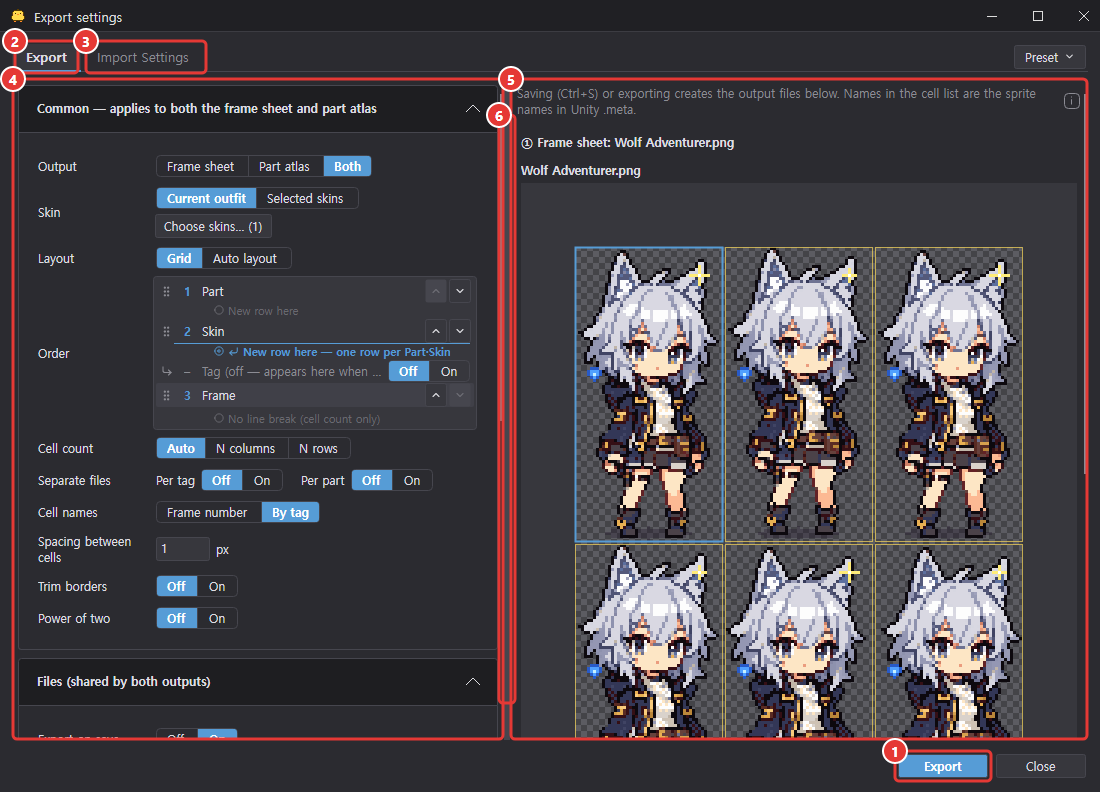Viewport: 1100px width, 792px height.
Task: Select the middle sprite cell in the second row
Action: [x=799, y=641]
